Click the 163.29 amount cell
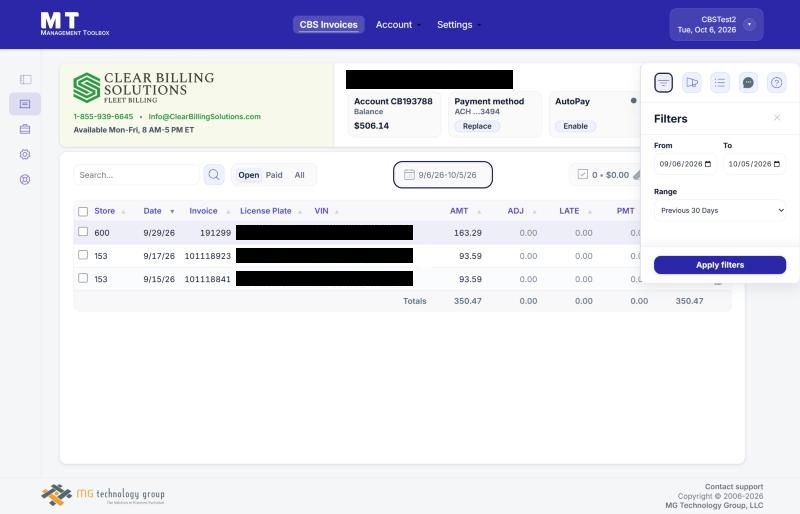 (468, 233)
